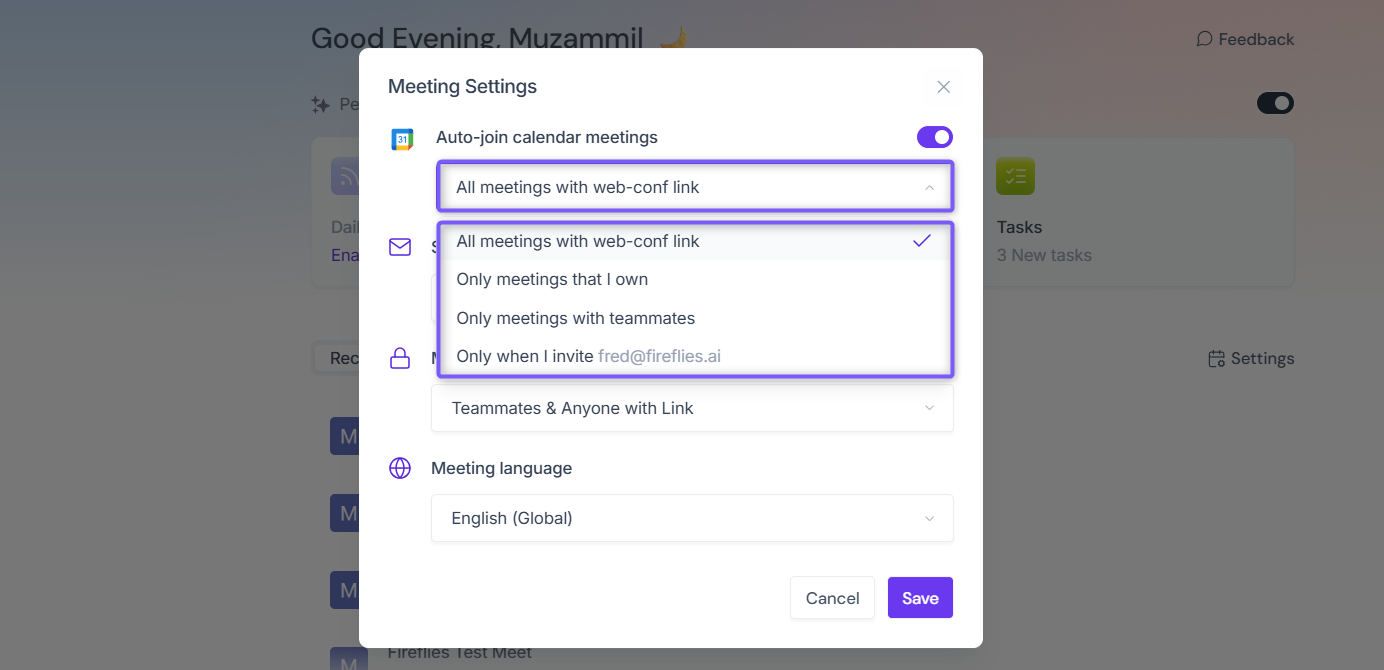Disable Auto-join calendar meetings toggle

tap(935, 137)
